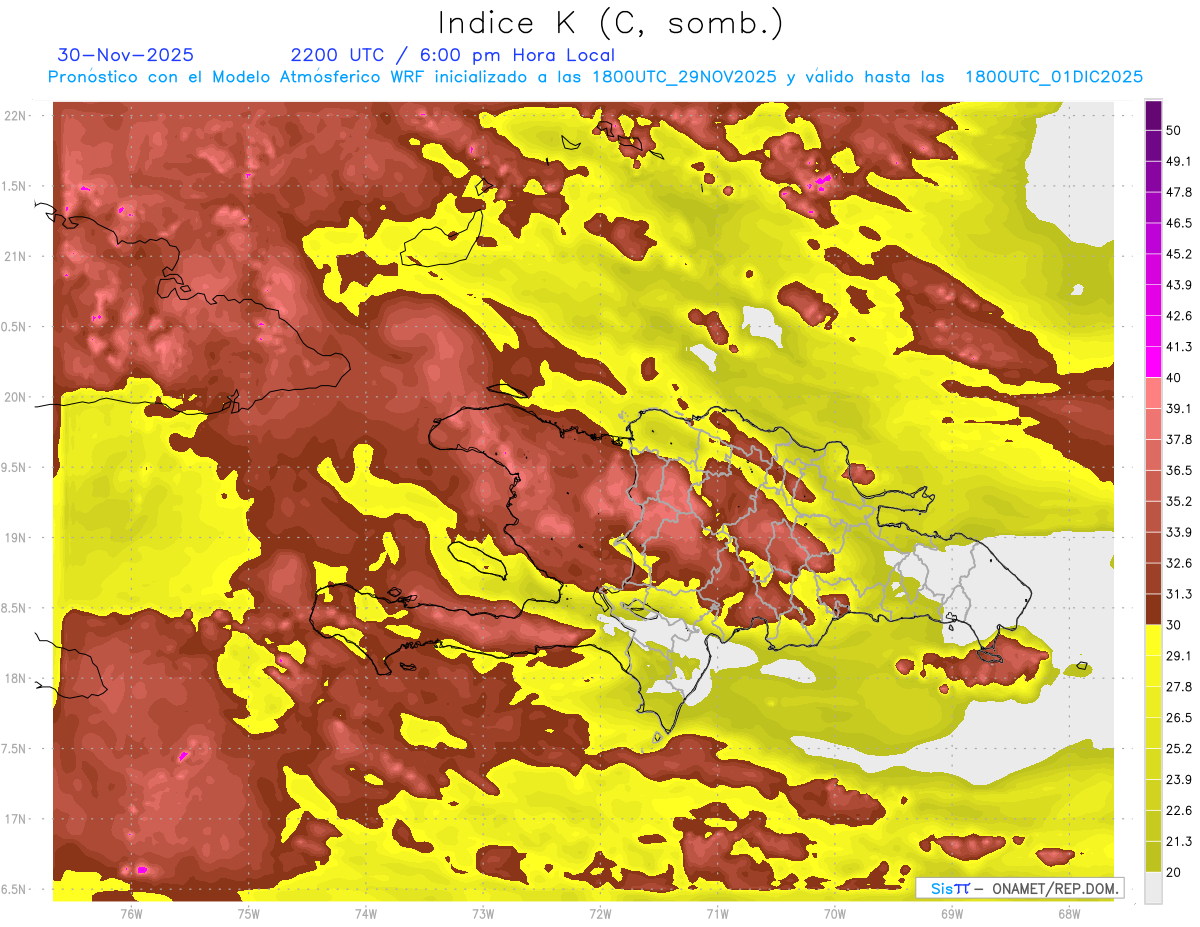Click the '73W' longitude label
The height and width of the screenshot is (927, 1200).
(483, 913)
